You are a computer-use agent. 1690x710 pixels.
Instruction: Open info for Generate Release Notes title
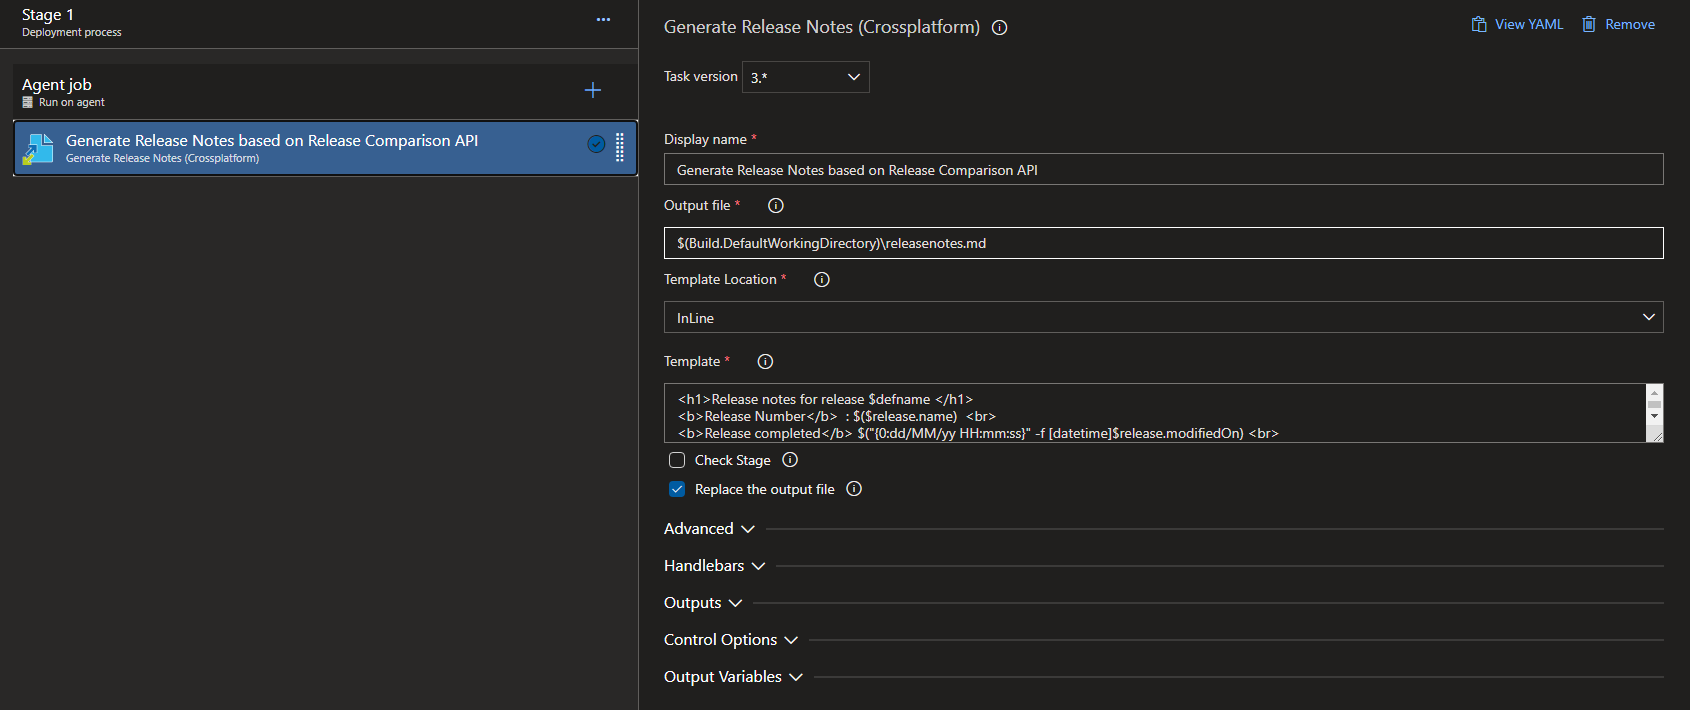999,28
